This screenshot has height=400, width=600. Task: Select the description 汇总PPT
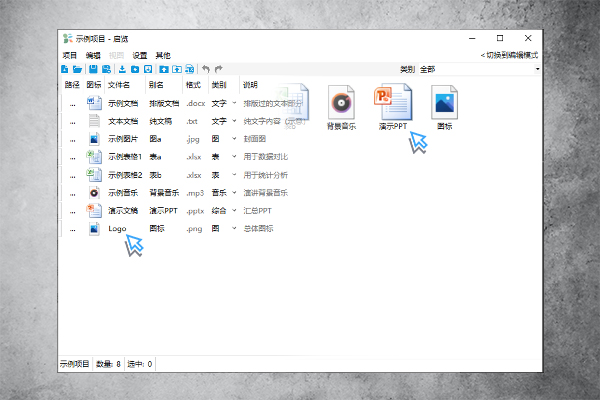click(258, 211)
